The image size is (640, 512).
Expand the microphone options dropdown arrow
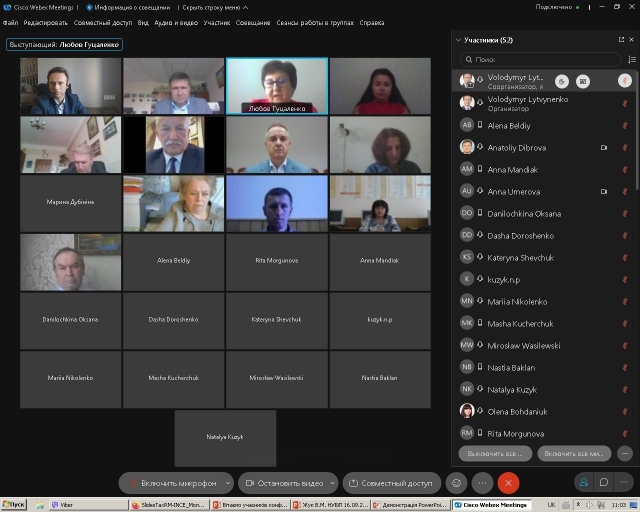[x=228, y=482]
